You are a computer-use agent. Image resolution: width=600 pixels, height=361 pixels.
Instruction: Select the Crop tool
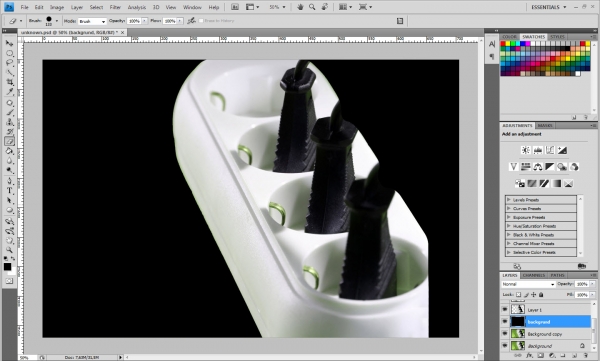[x=9, y=82]
